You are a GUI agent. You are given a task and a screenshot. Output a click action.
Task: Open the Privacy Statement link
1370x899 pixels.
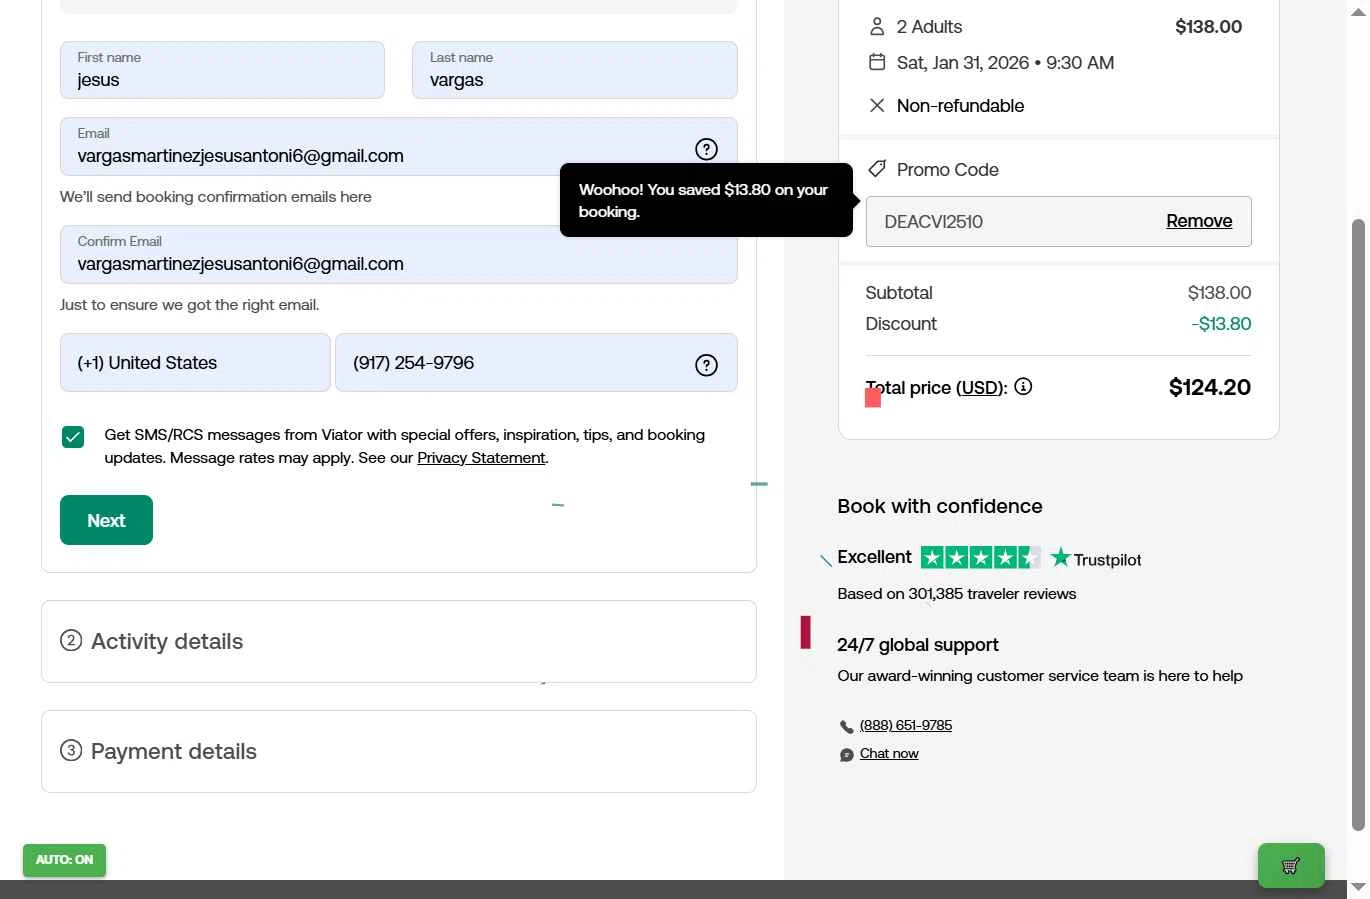[481, 458]
